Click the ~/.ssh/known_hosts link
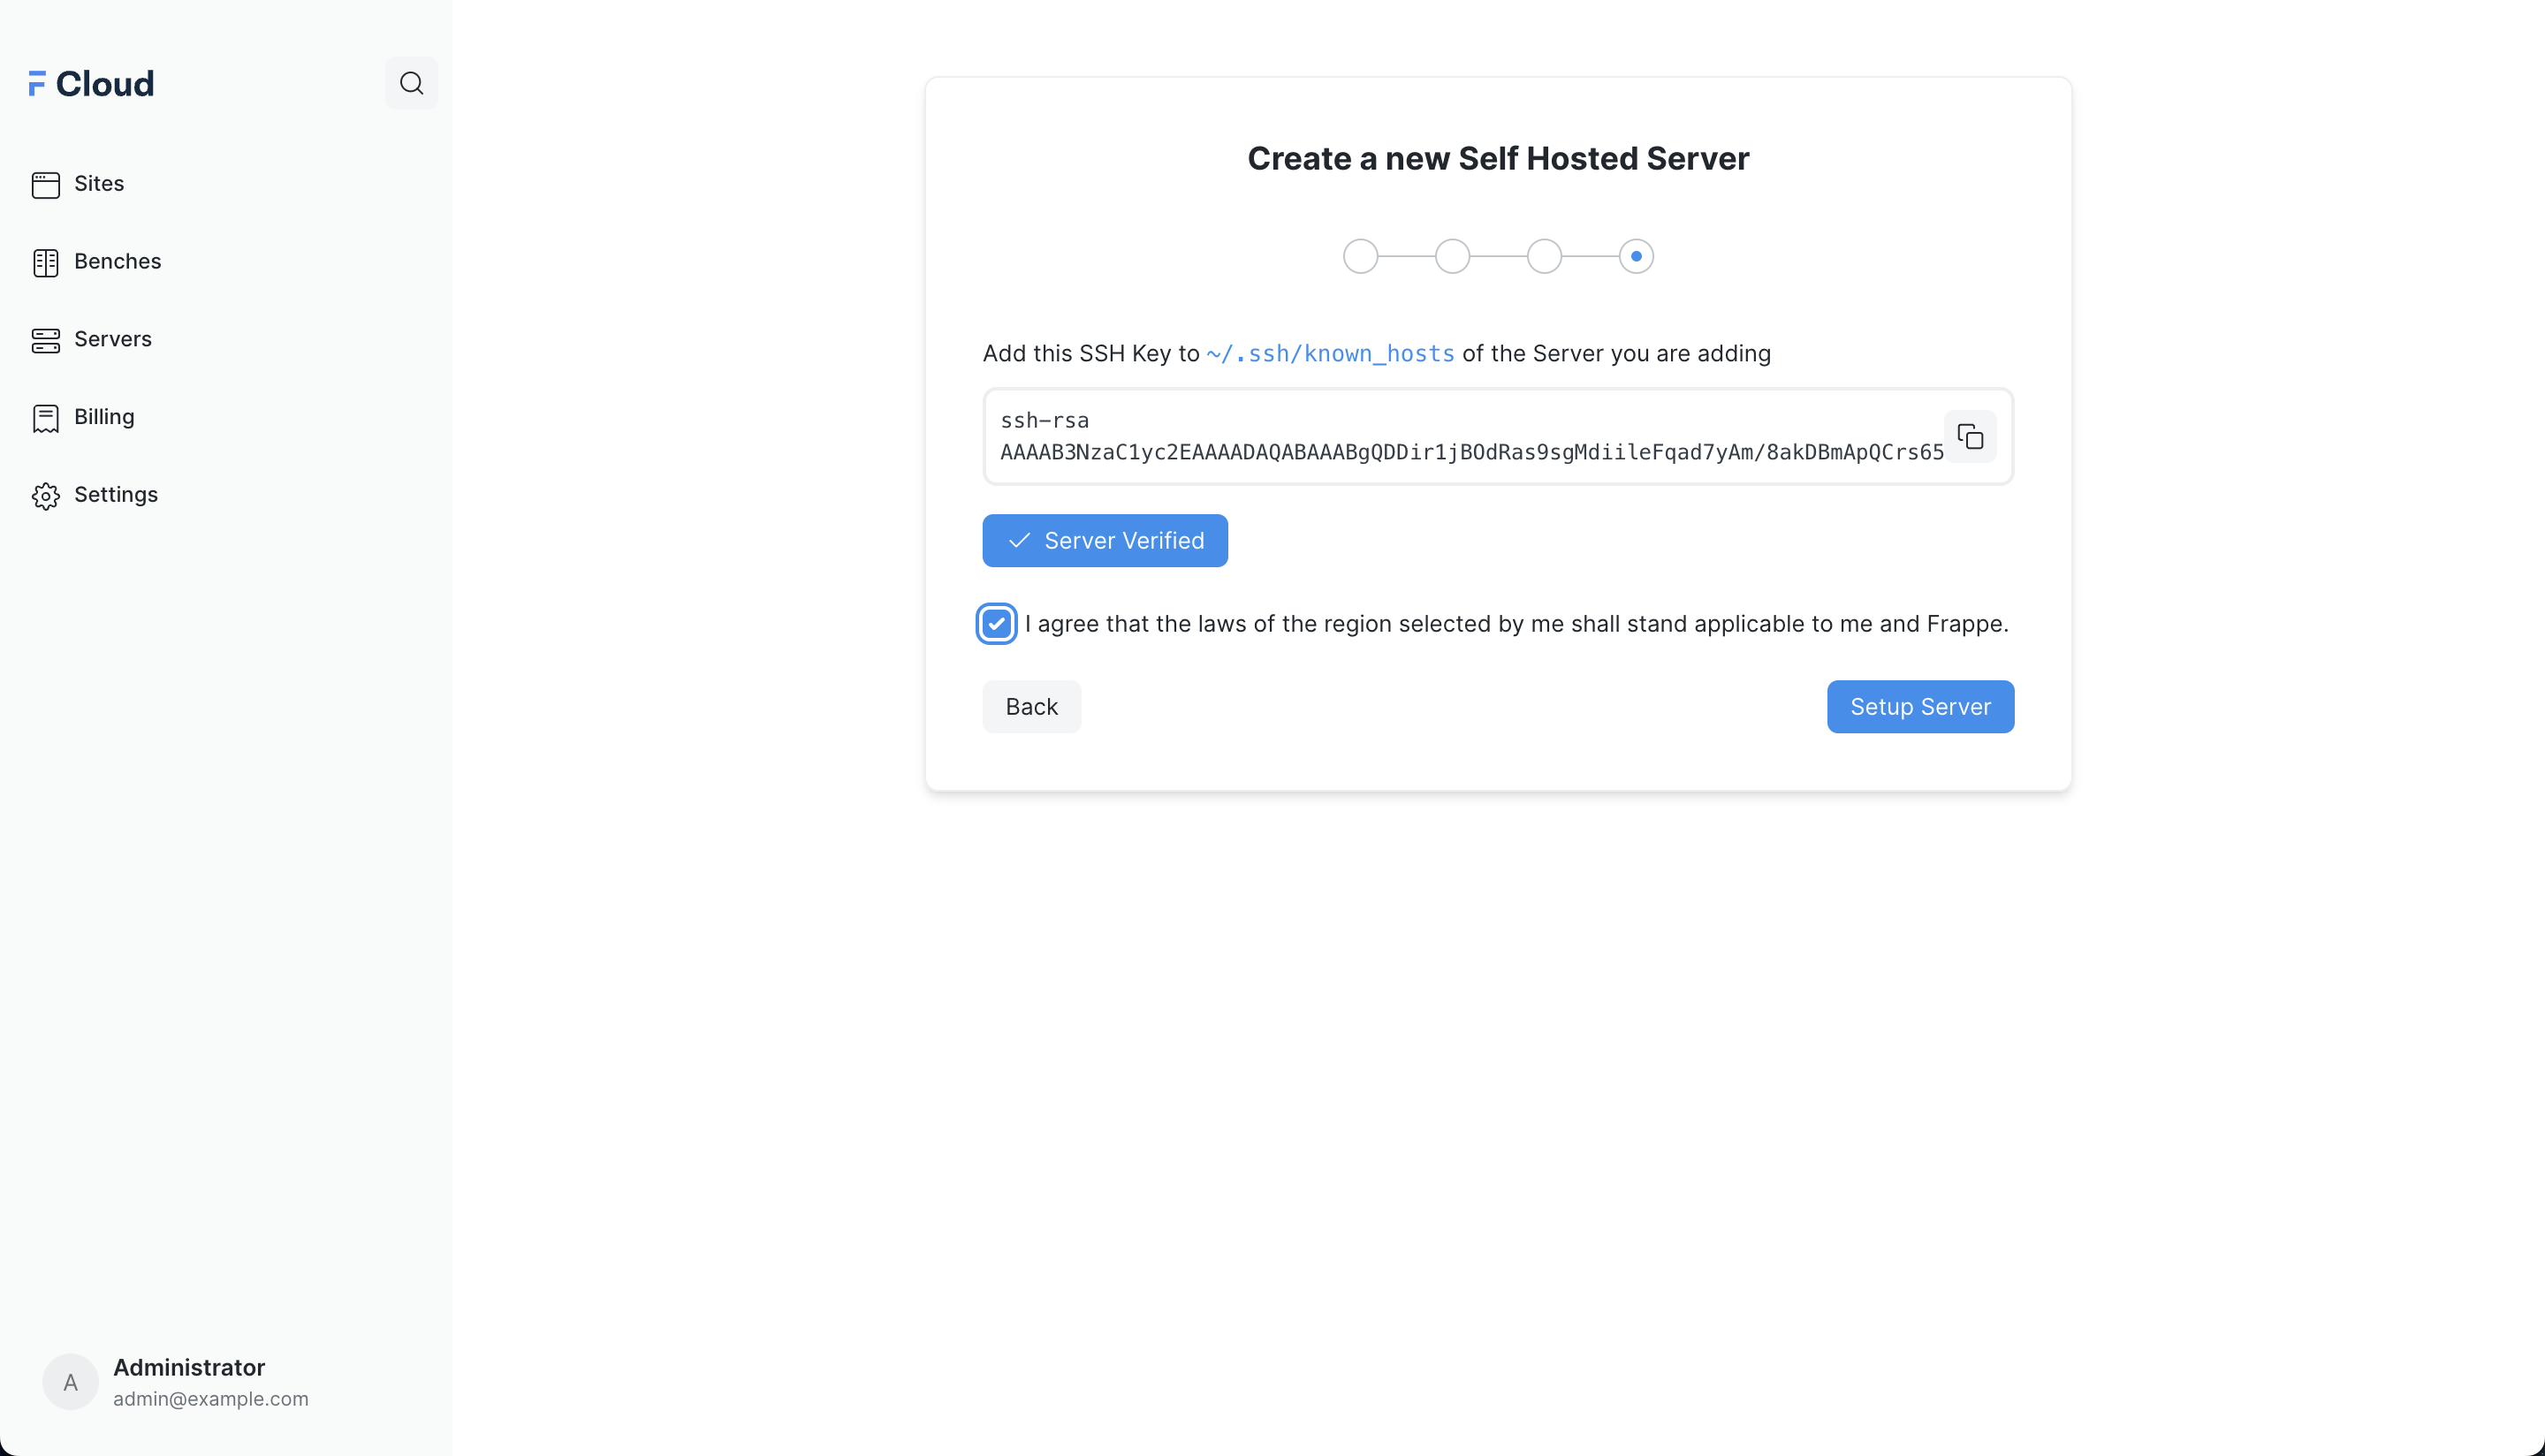This screenshot has height=1456, width=2545. tap(1330, 353)
